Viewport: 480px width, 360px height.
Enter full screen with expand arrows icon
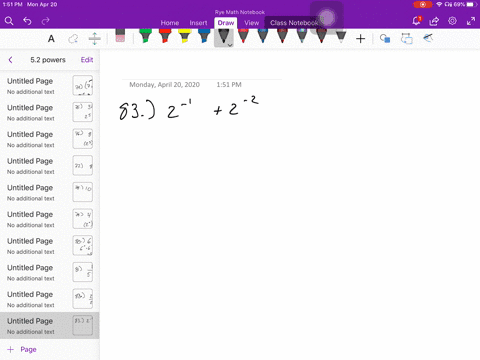coord(471,21)
